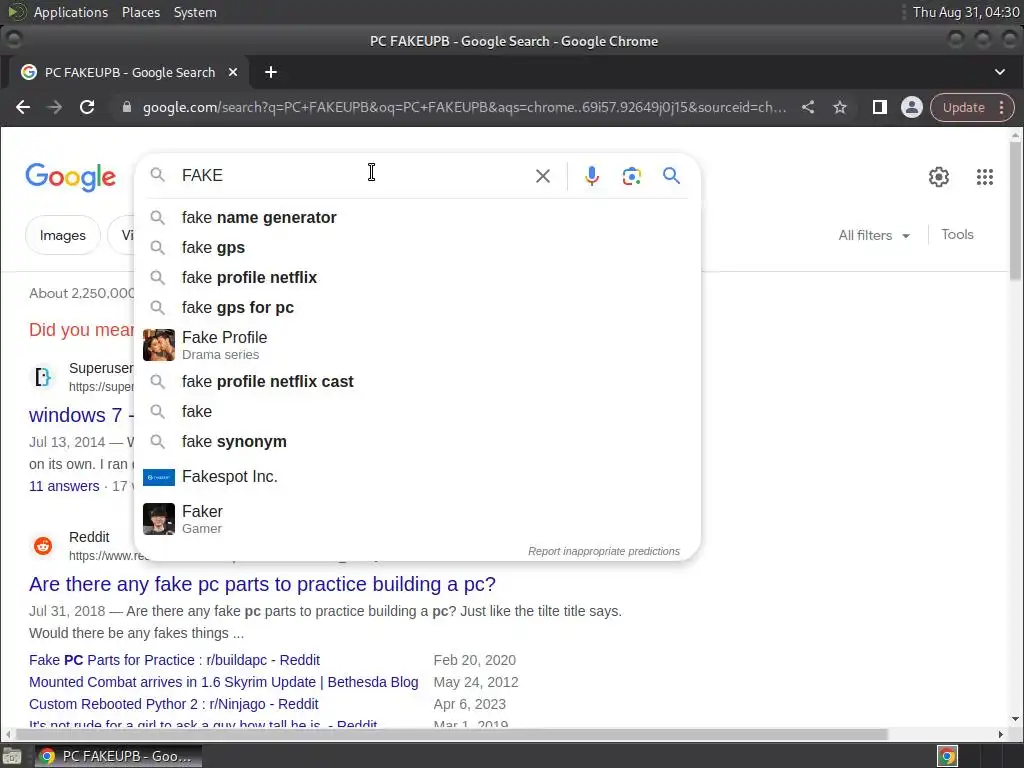Submit the search with the blue magnifier icon
The width and height of the screenshot is (1024, 768).
click(671, 176)
